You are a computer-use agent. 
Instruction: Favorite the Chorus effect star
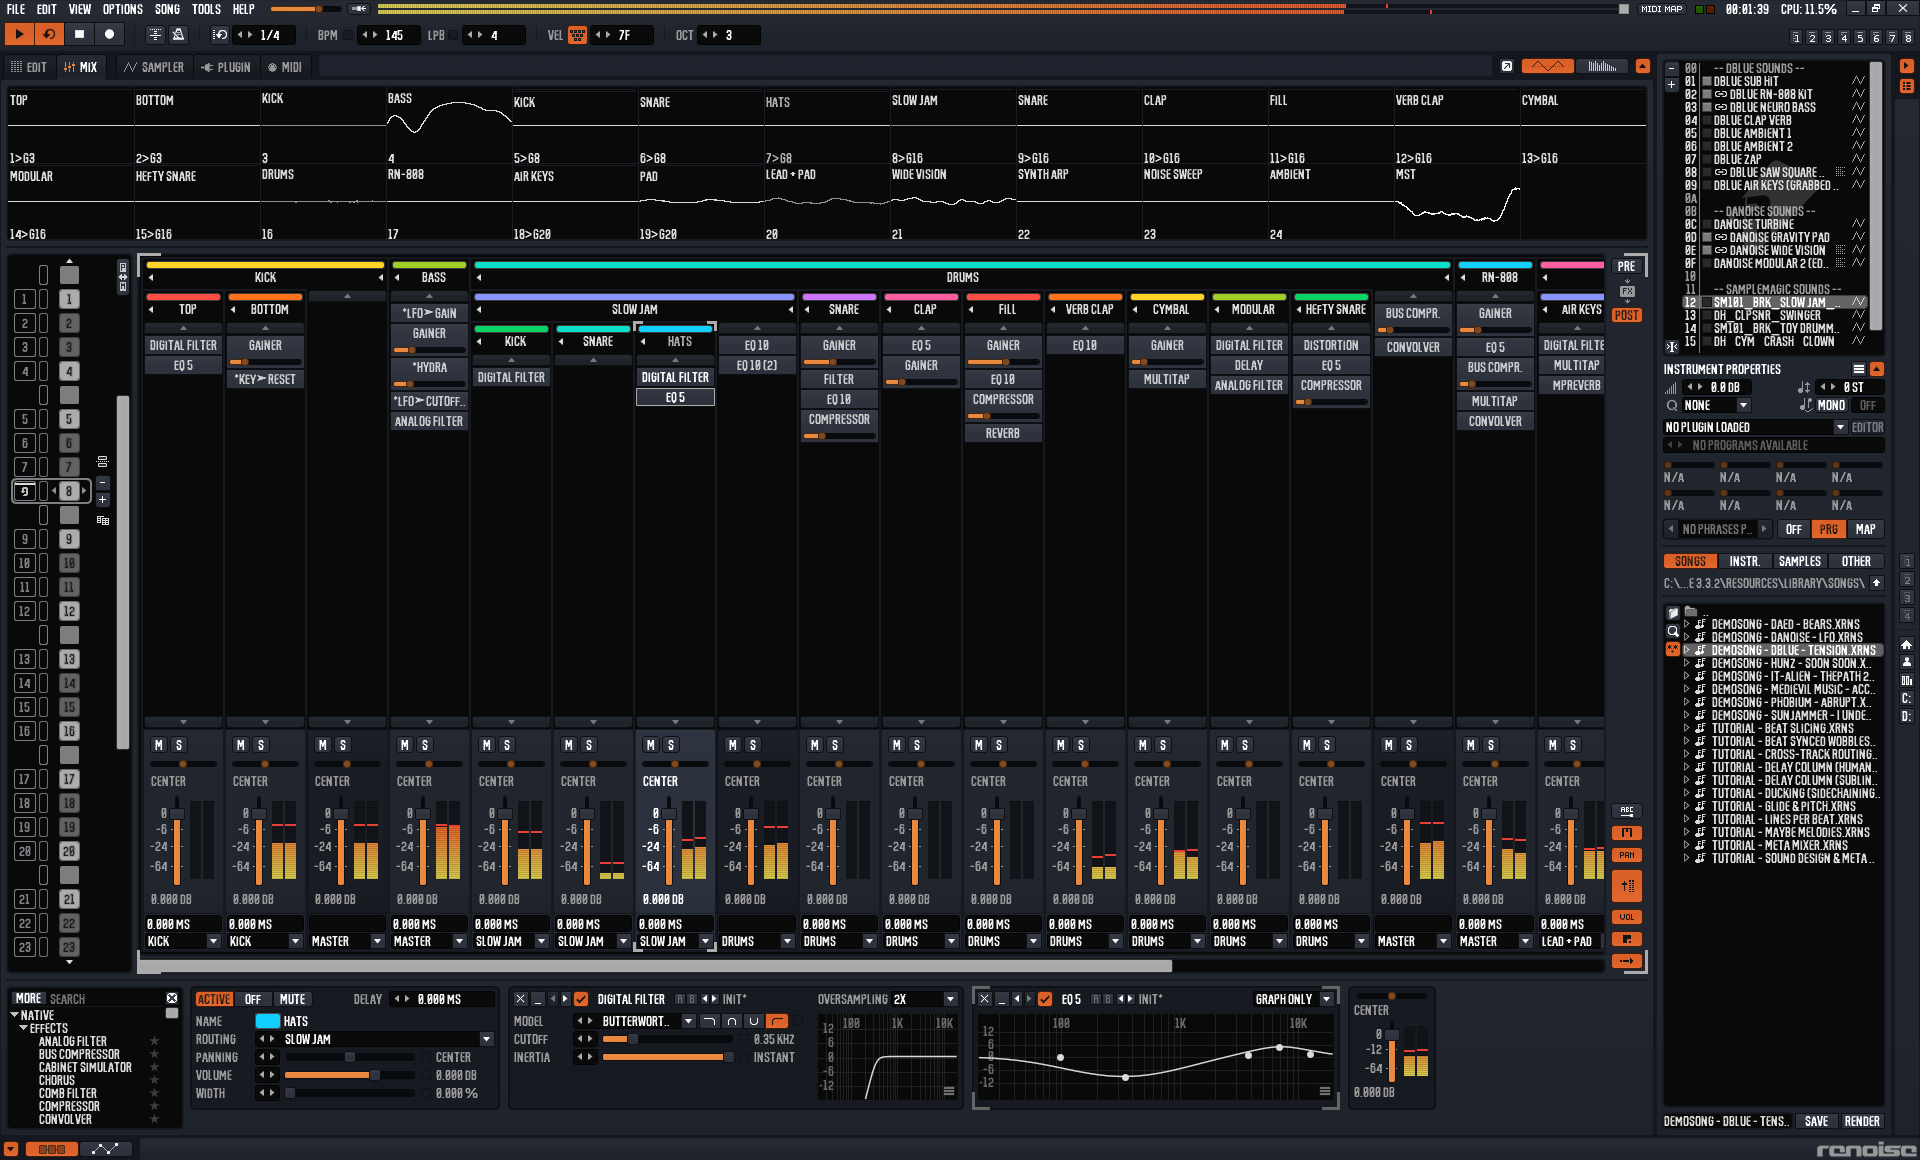pos(154,1080)
